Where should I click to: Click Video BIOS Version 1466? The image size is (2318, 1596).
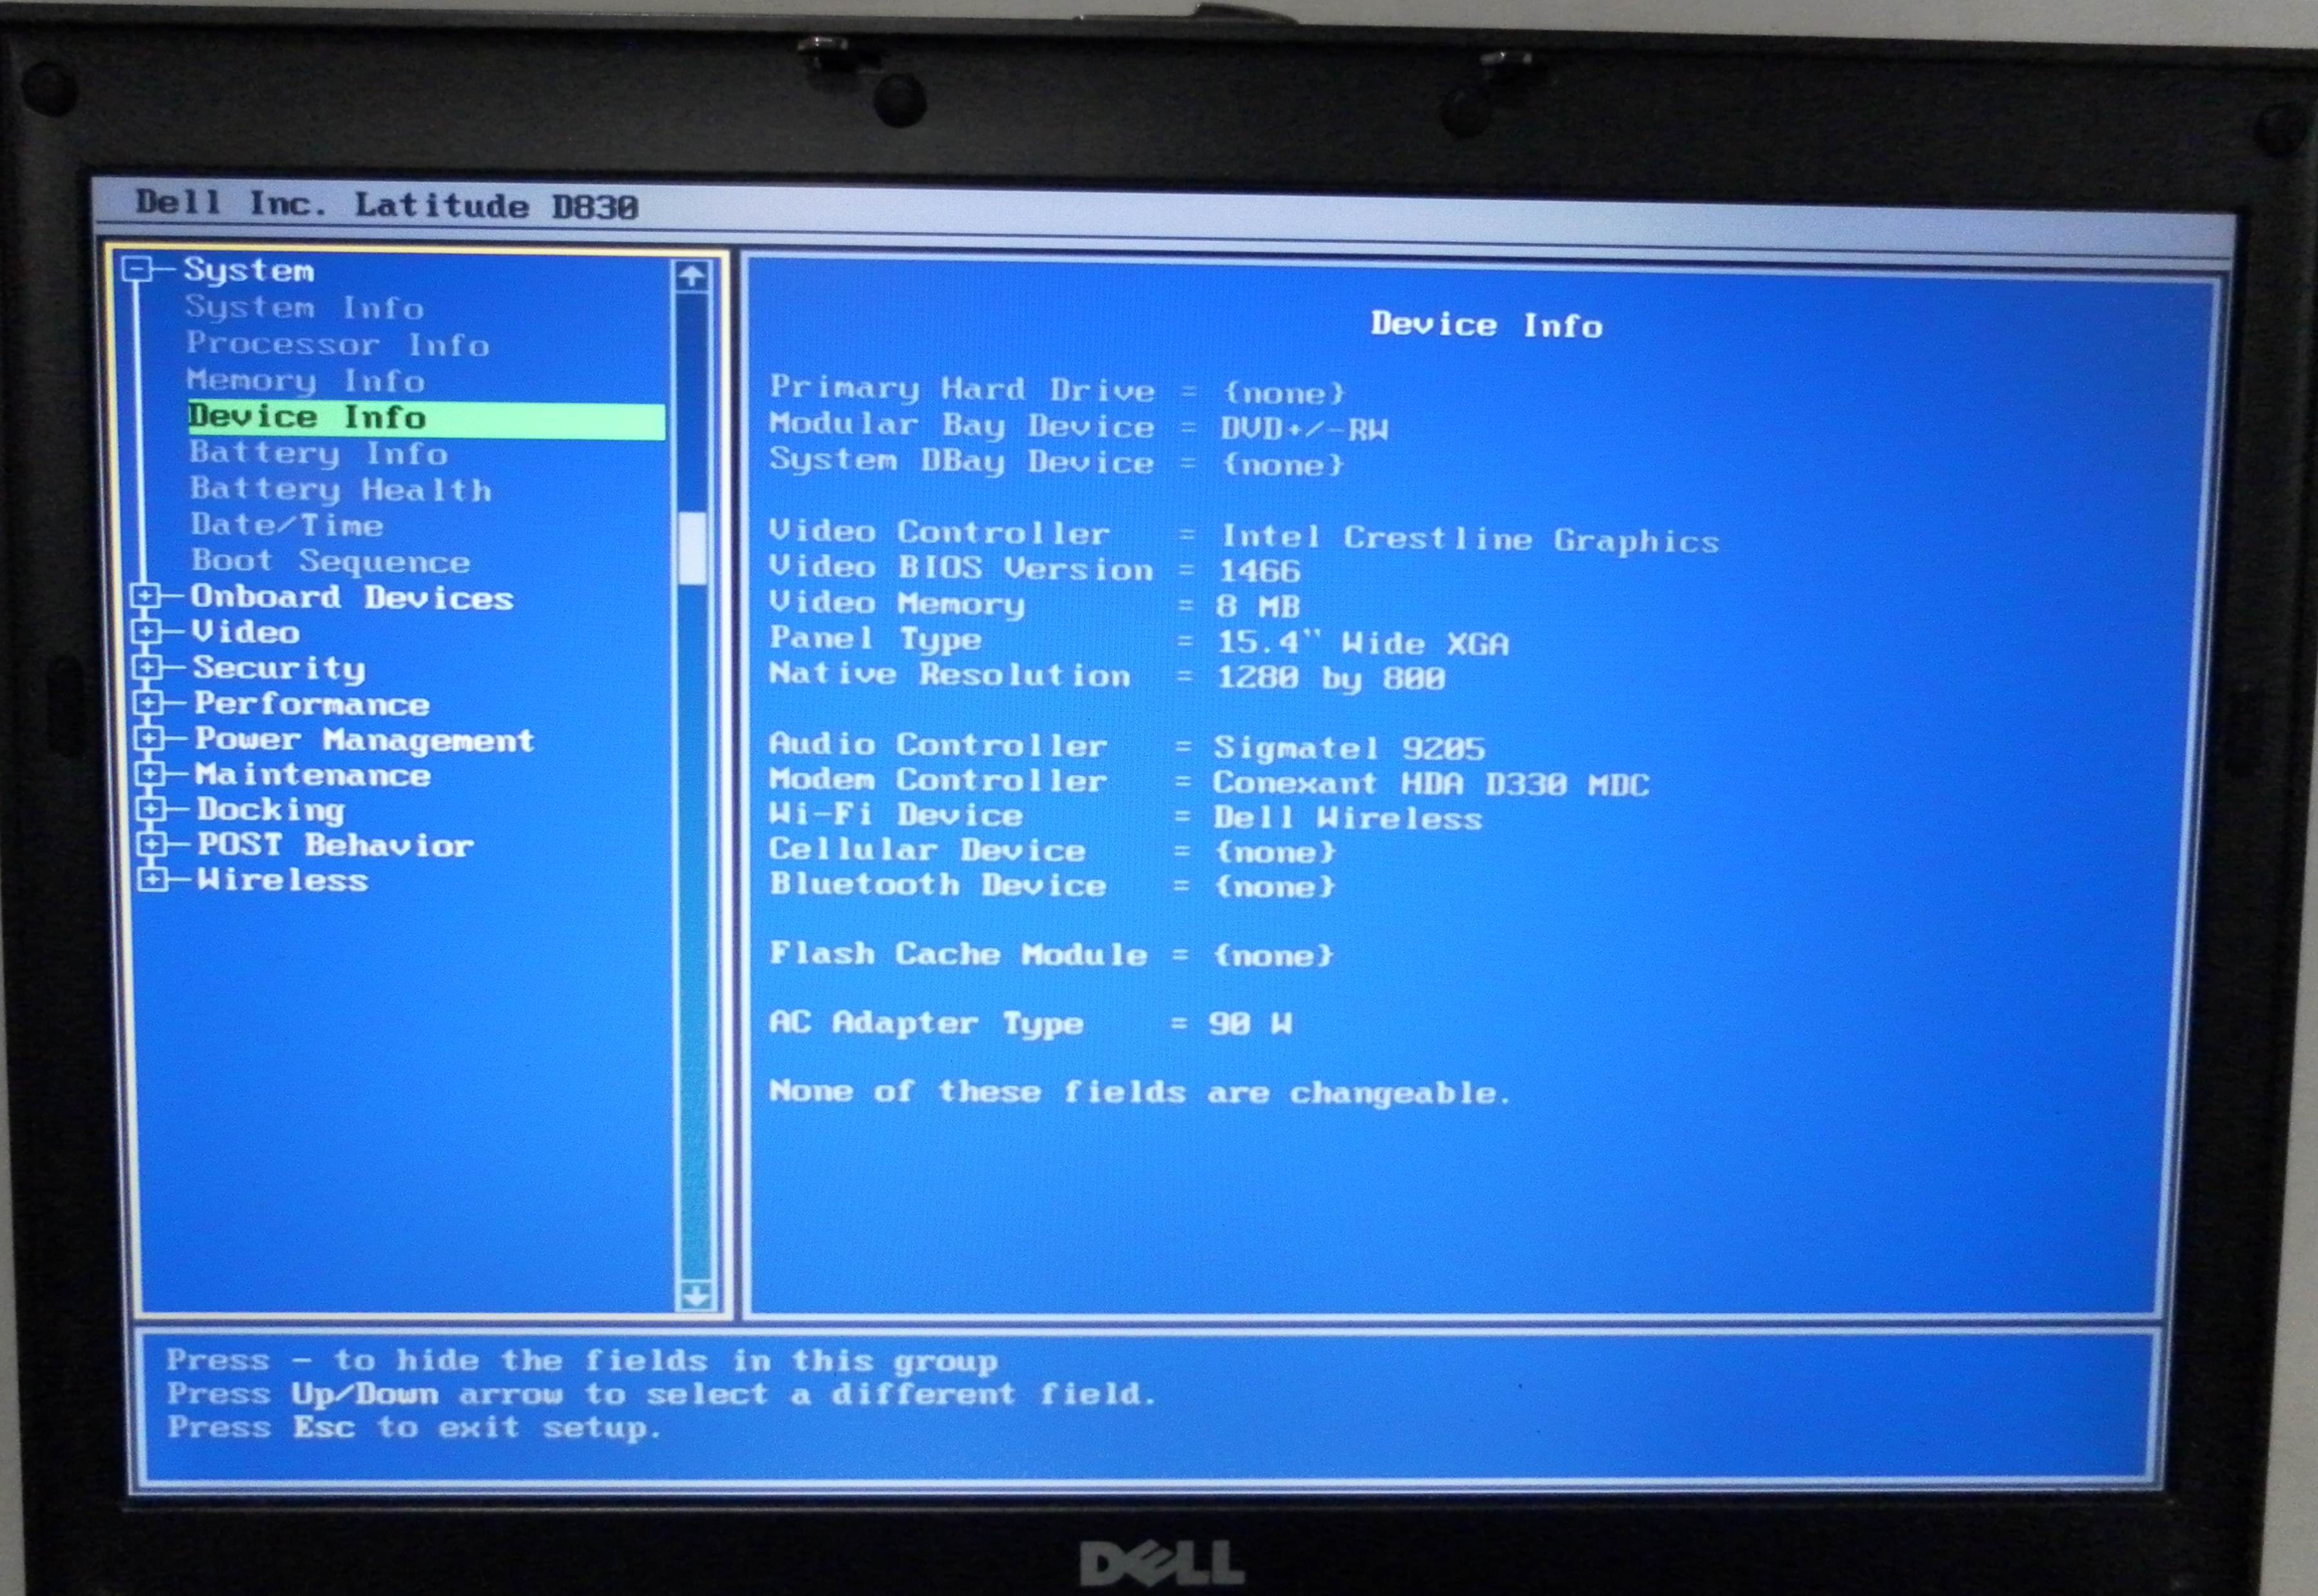coord(1259,571)
